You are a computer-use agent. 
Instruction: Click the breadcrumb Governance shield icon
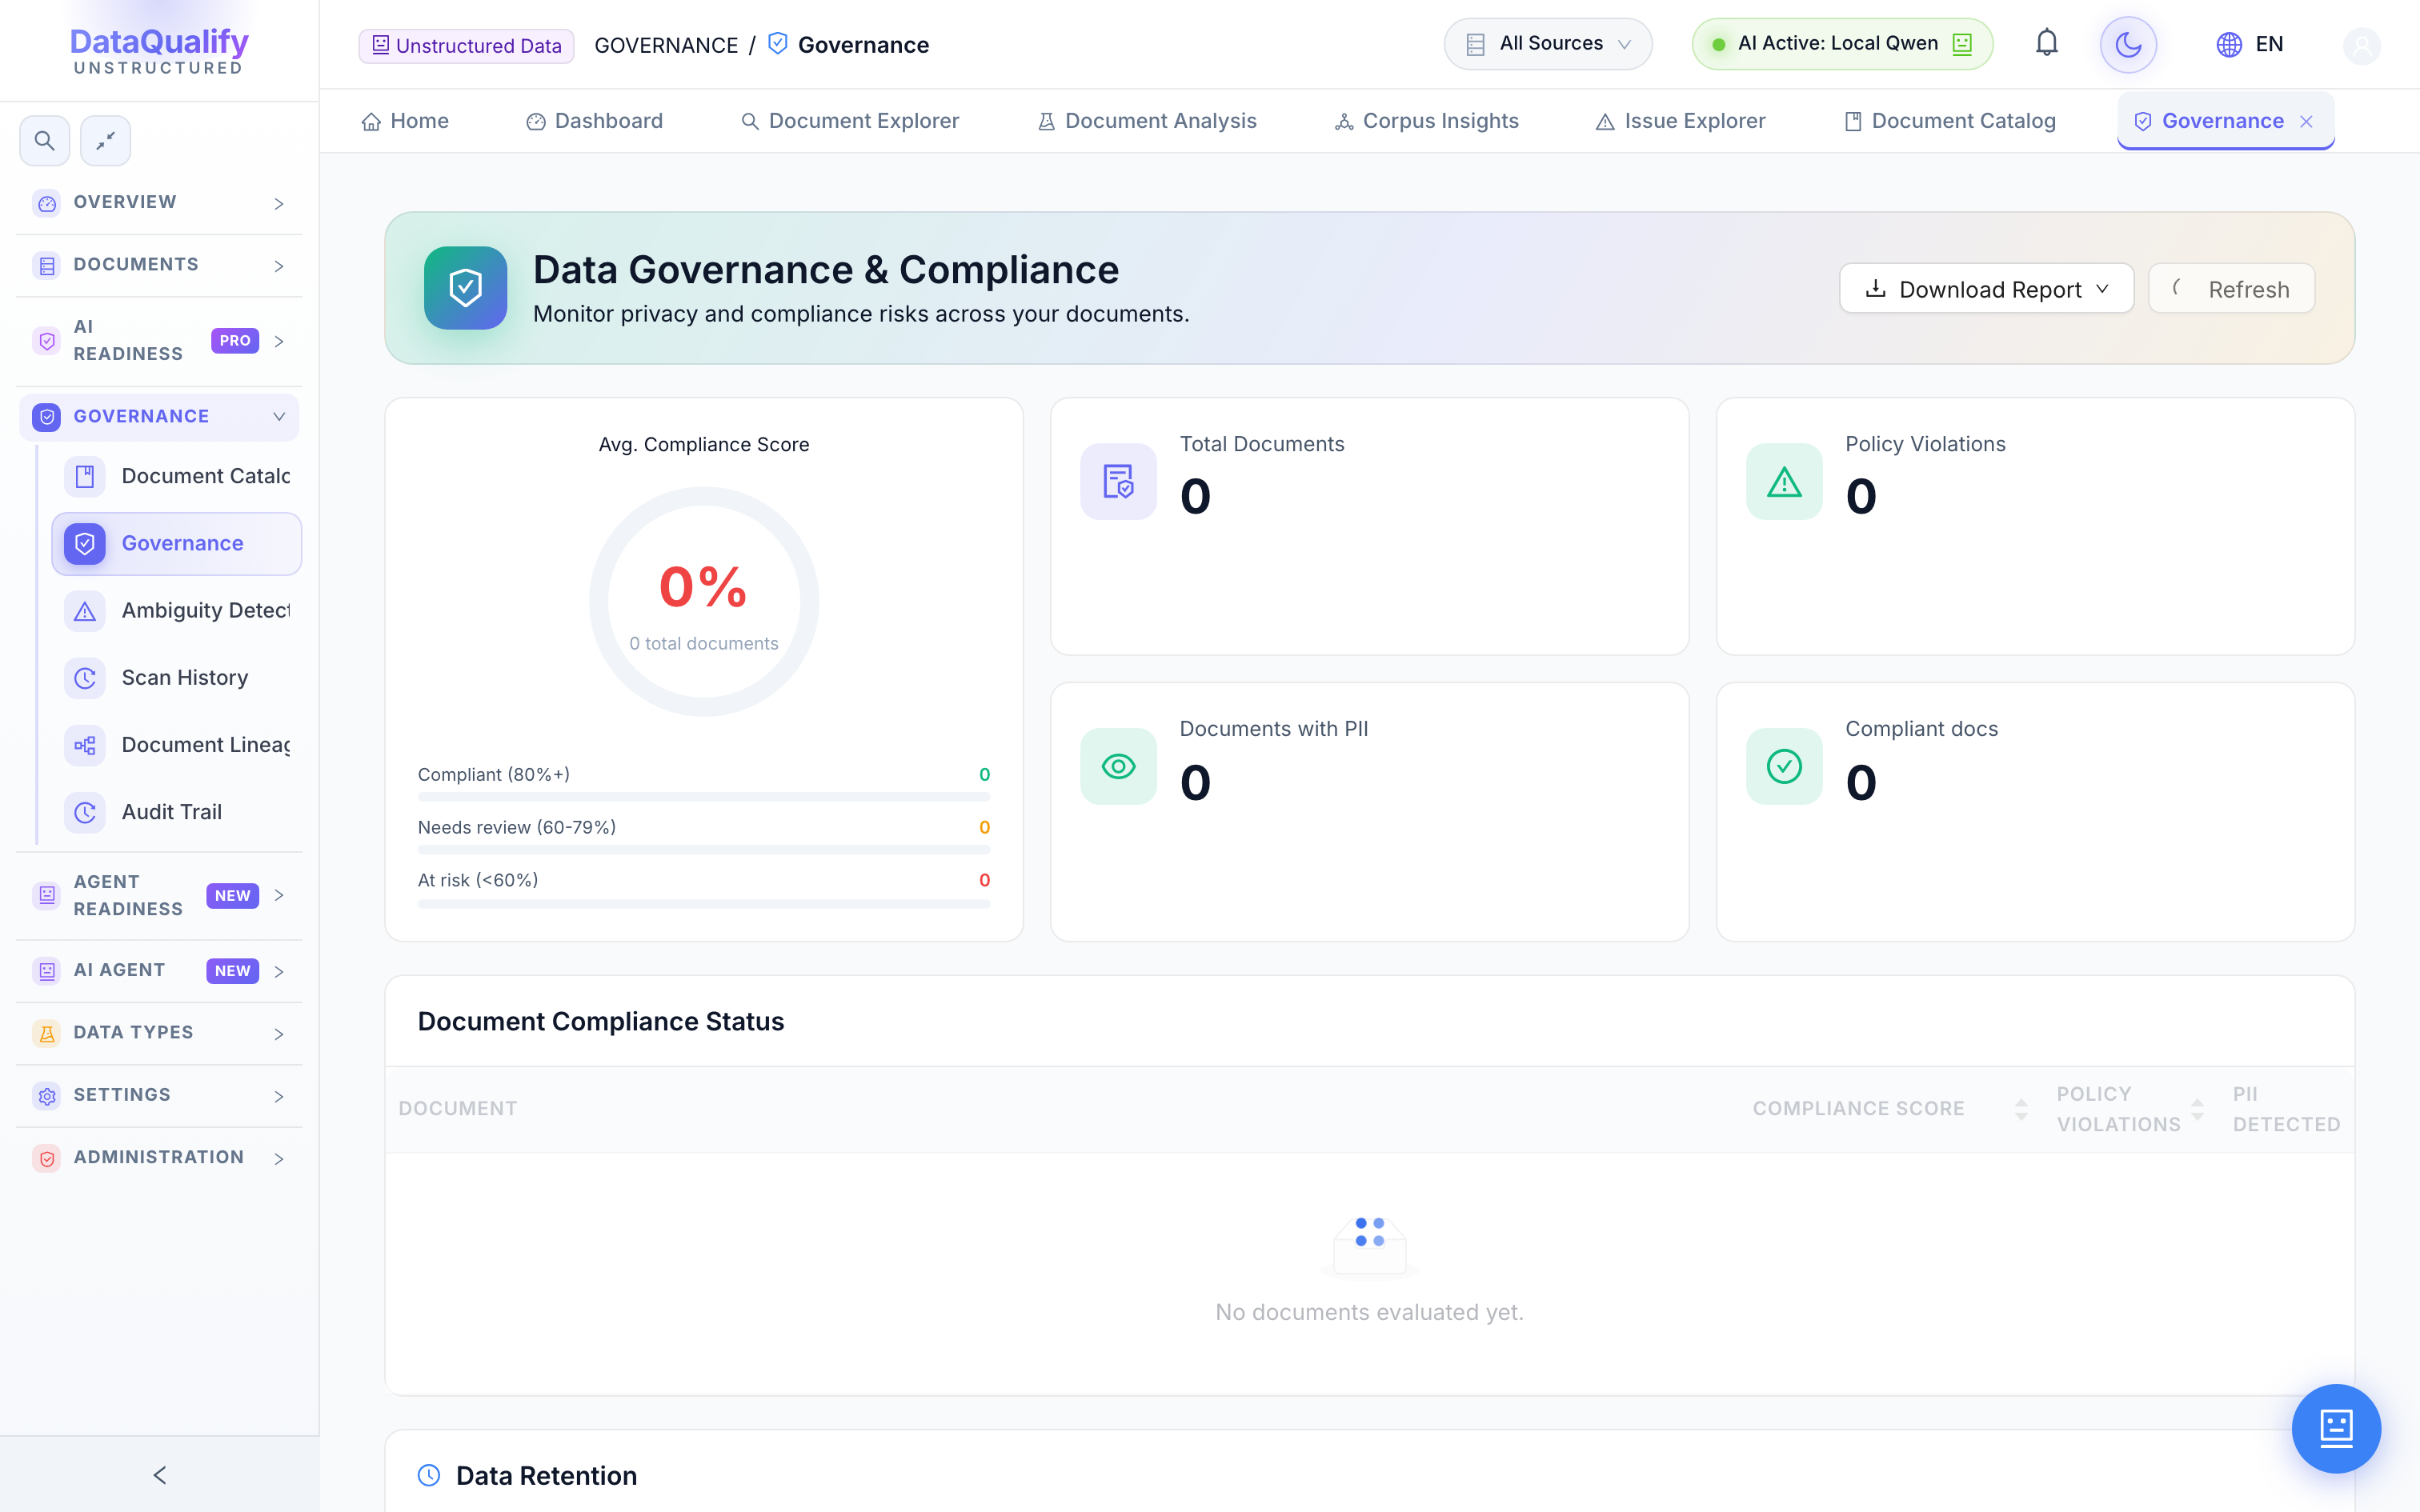click(x=778, y=44)
